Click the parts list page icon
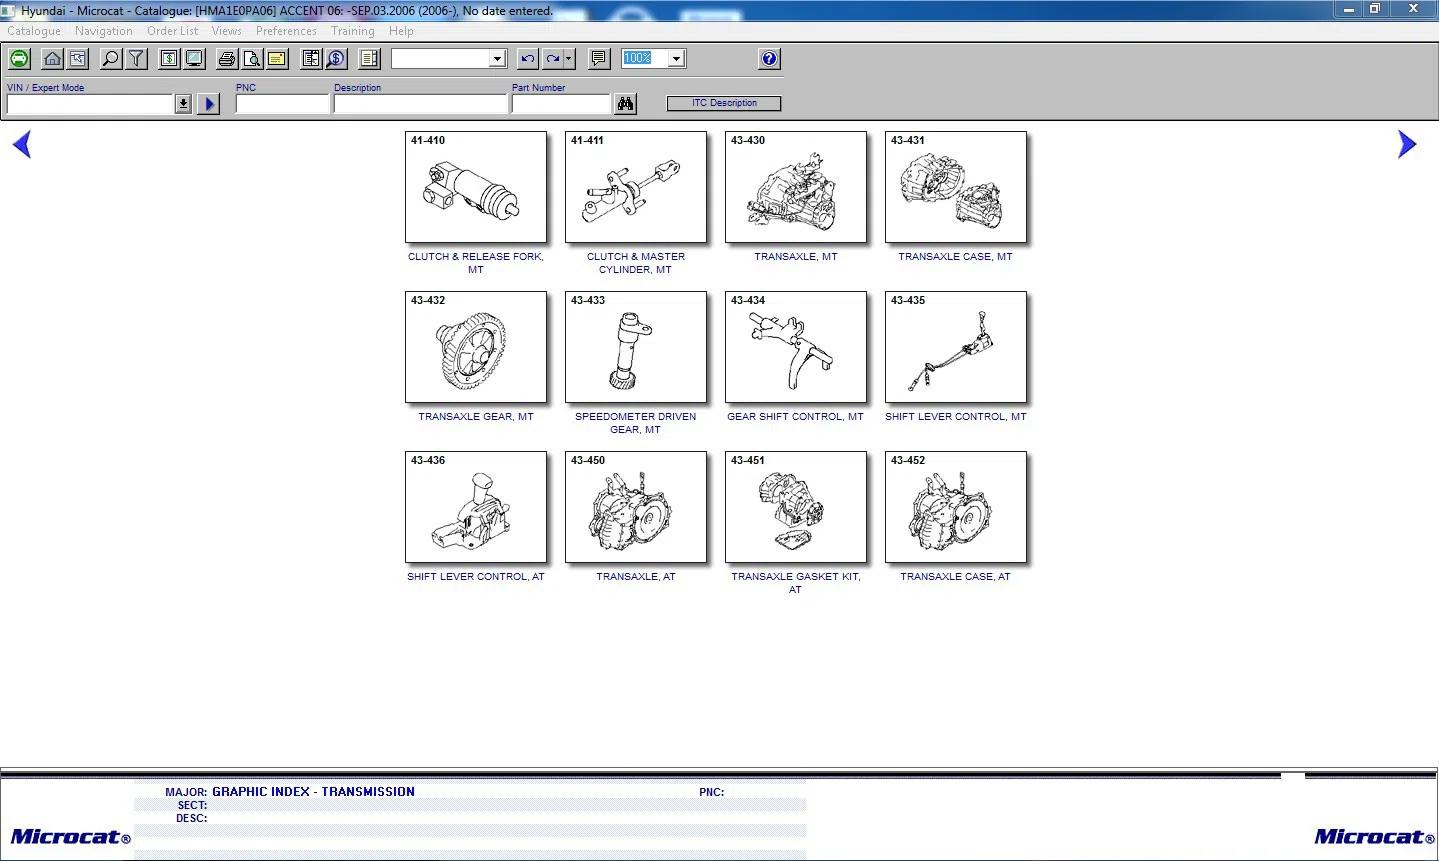The height and width of the screenshot is (861, 1439). pos(370,59)
